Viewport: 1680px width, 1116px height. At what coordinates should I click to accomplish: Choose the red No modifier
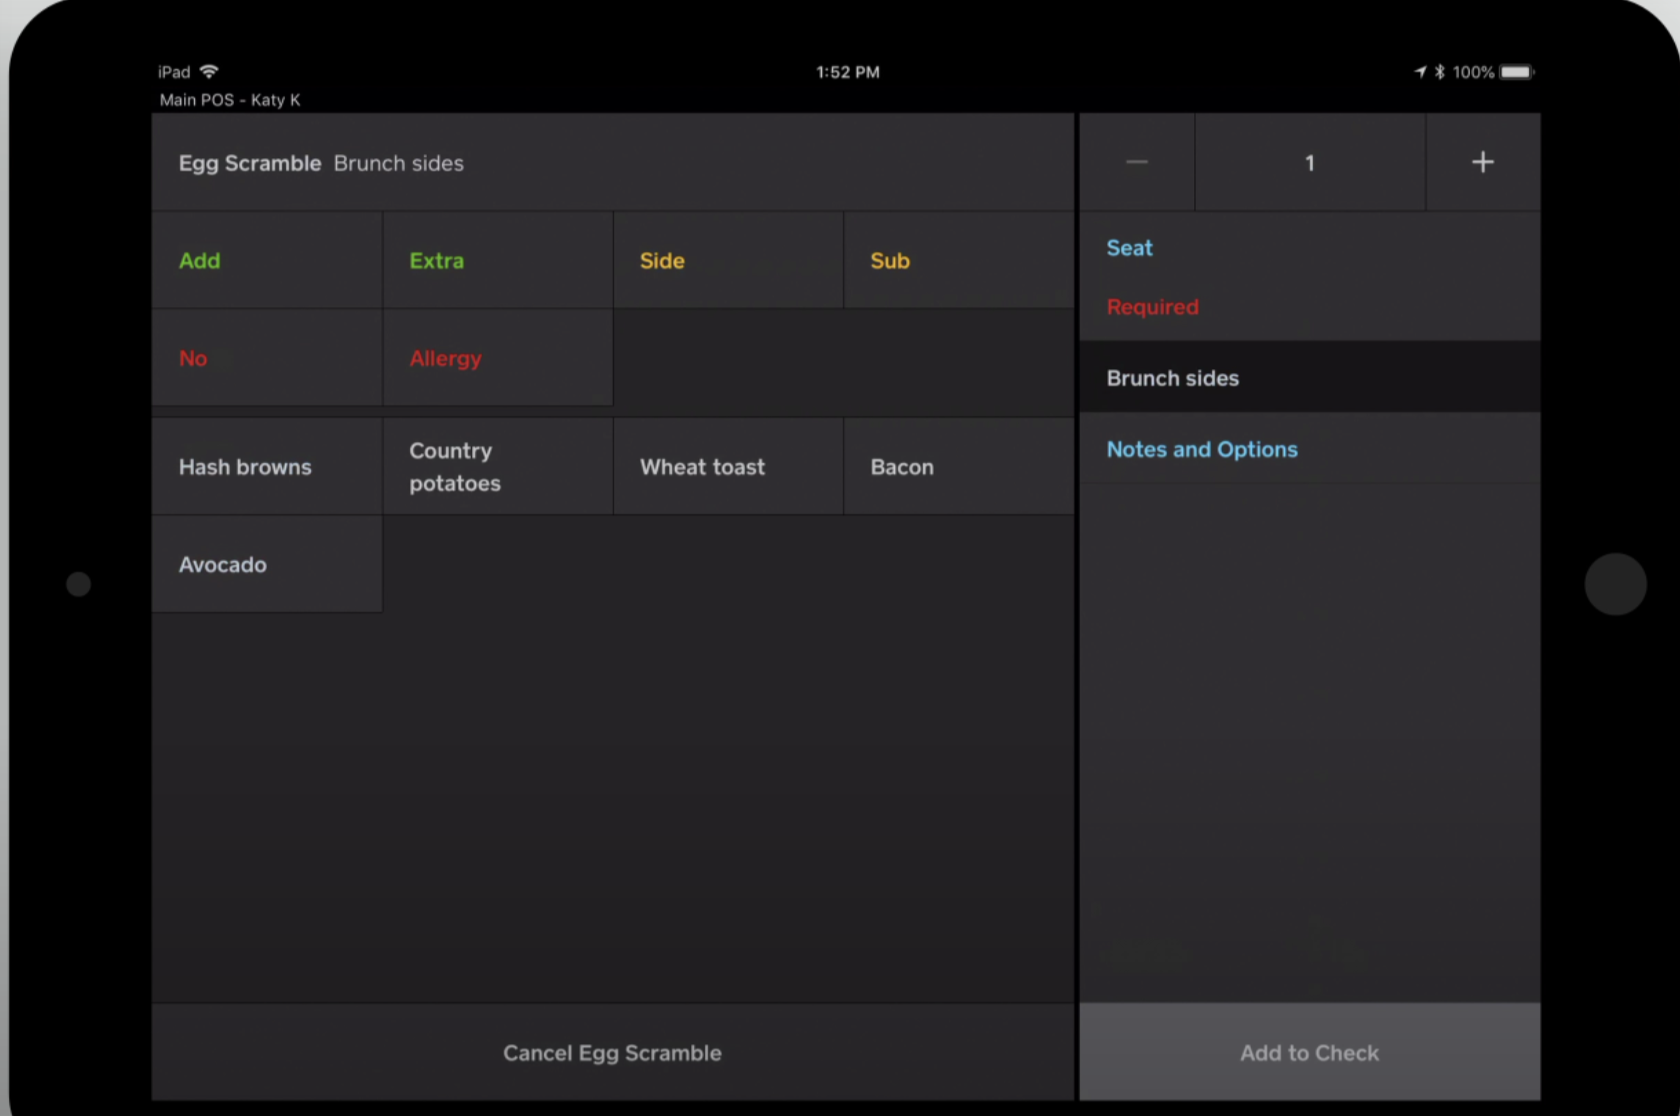click(x=266, y=358)
